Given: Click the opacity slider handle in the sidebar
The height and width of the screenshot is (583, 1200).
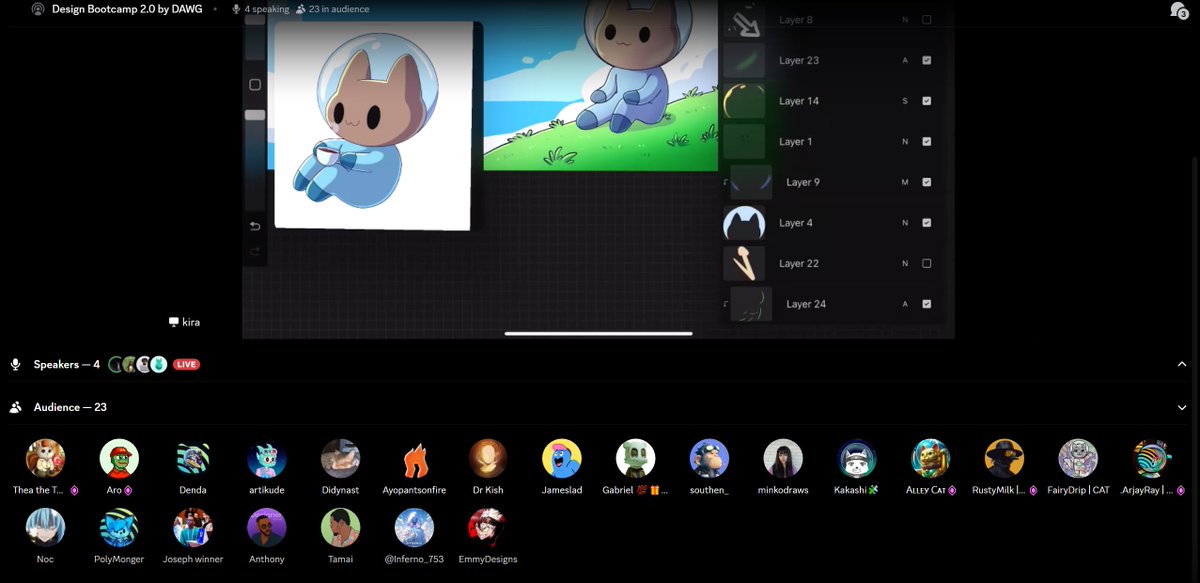Looking at the screenshot, I should pyautogui.click(x=255, y=115).
